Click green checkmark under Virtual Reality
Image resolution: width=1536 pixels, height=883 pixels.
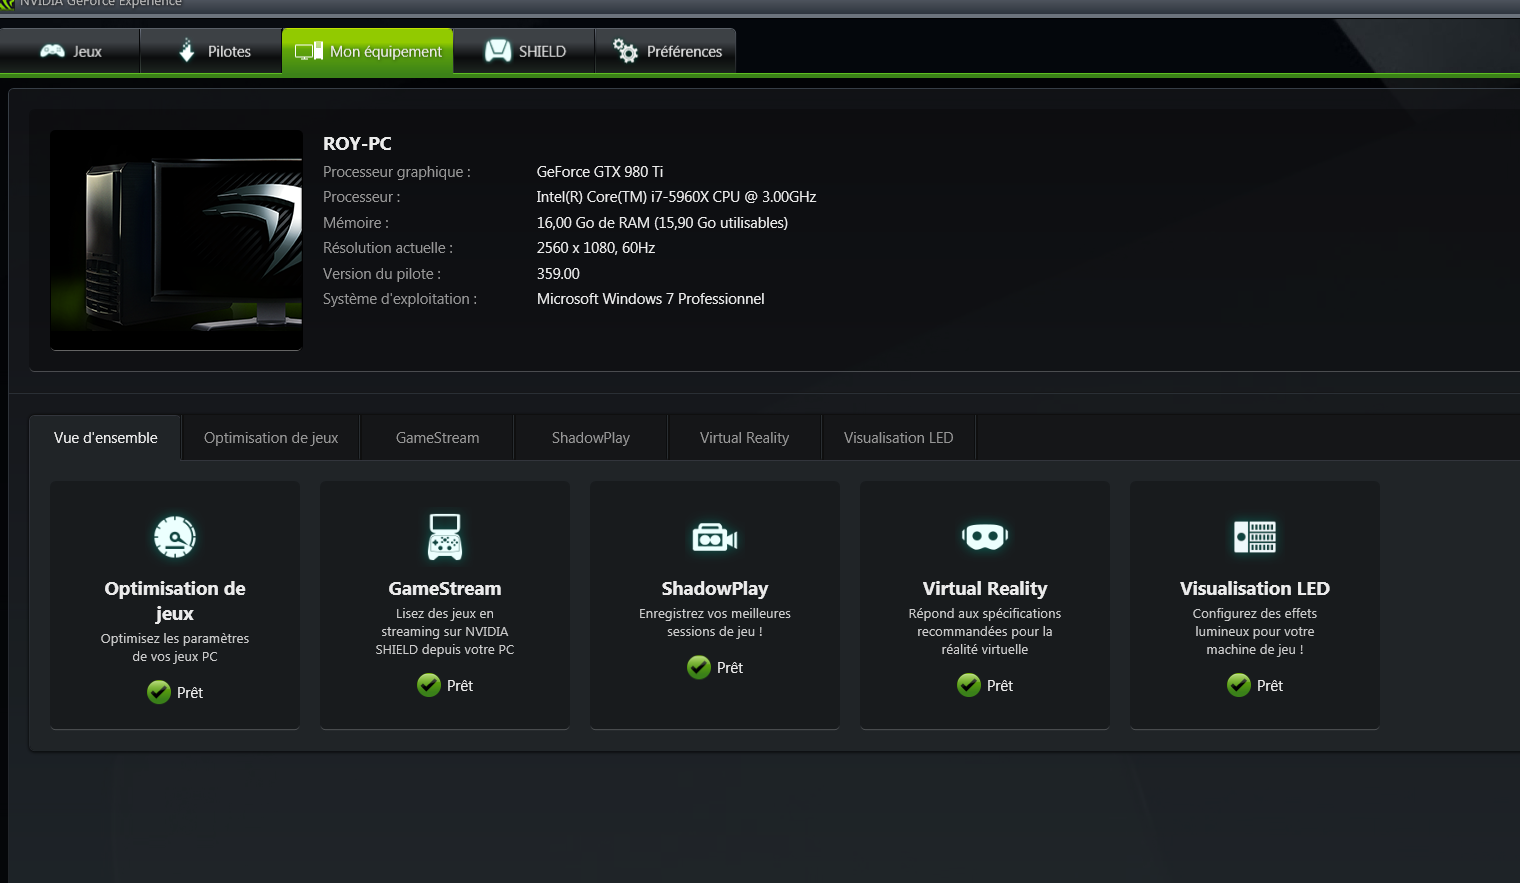[x=969, y=685]
